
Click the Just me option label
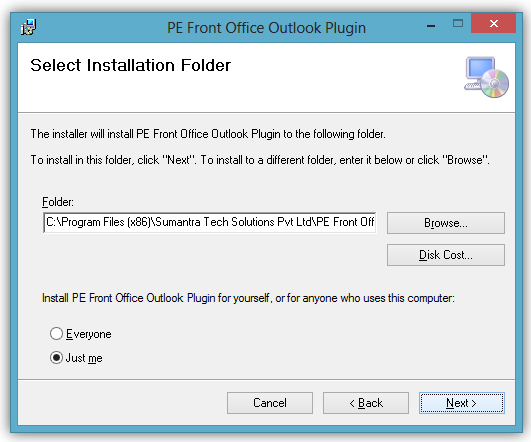click(84, 358)
